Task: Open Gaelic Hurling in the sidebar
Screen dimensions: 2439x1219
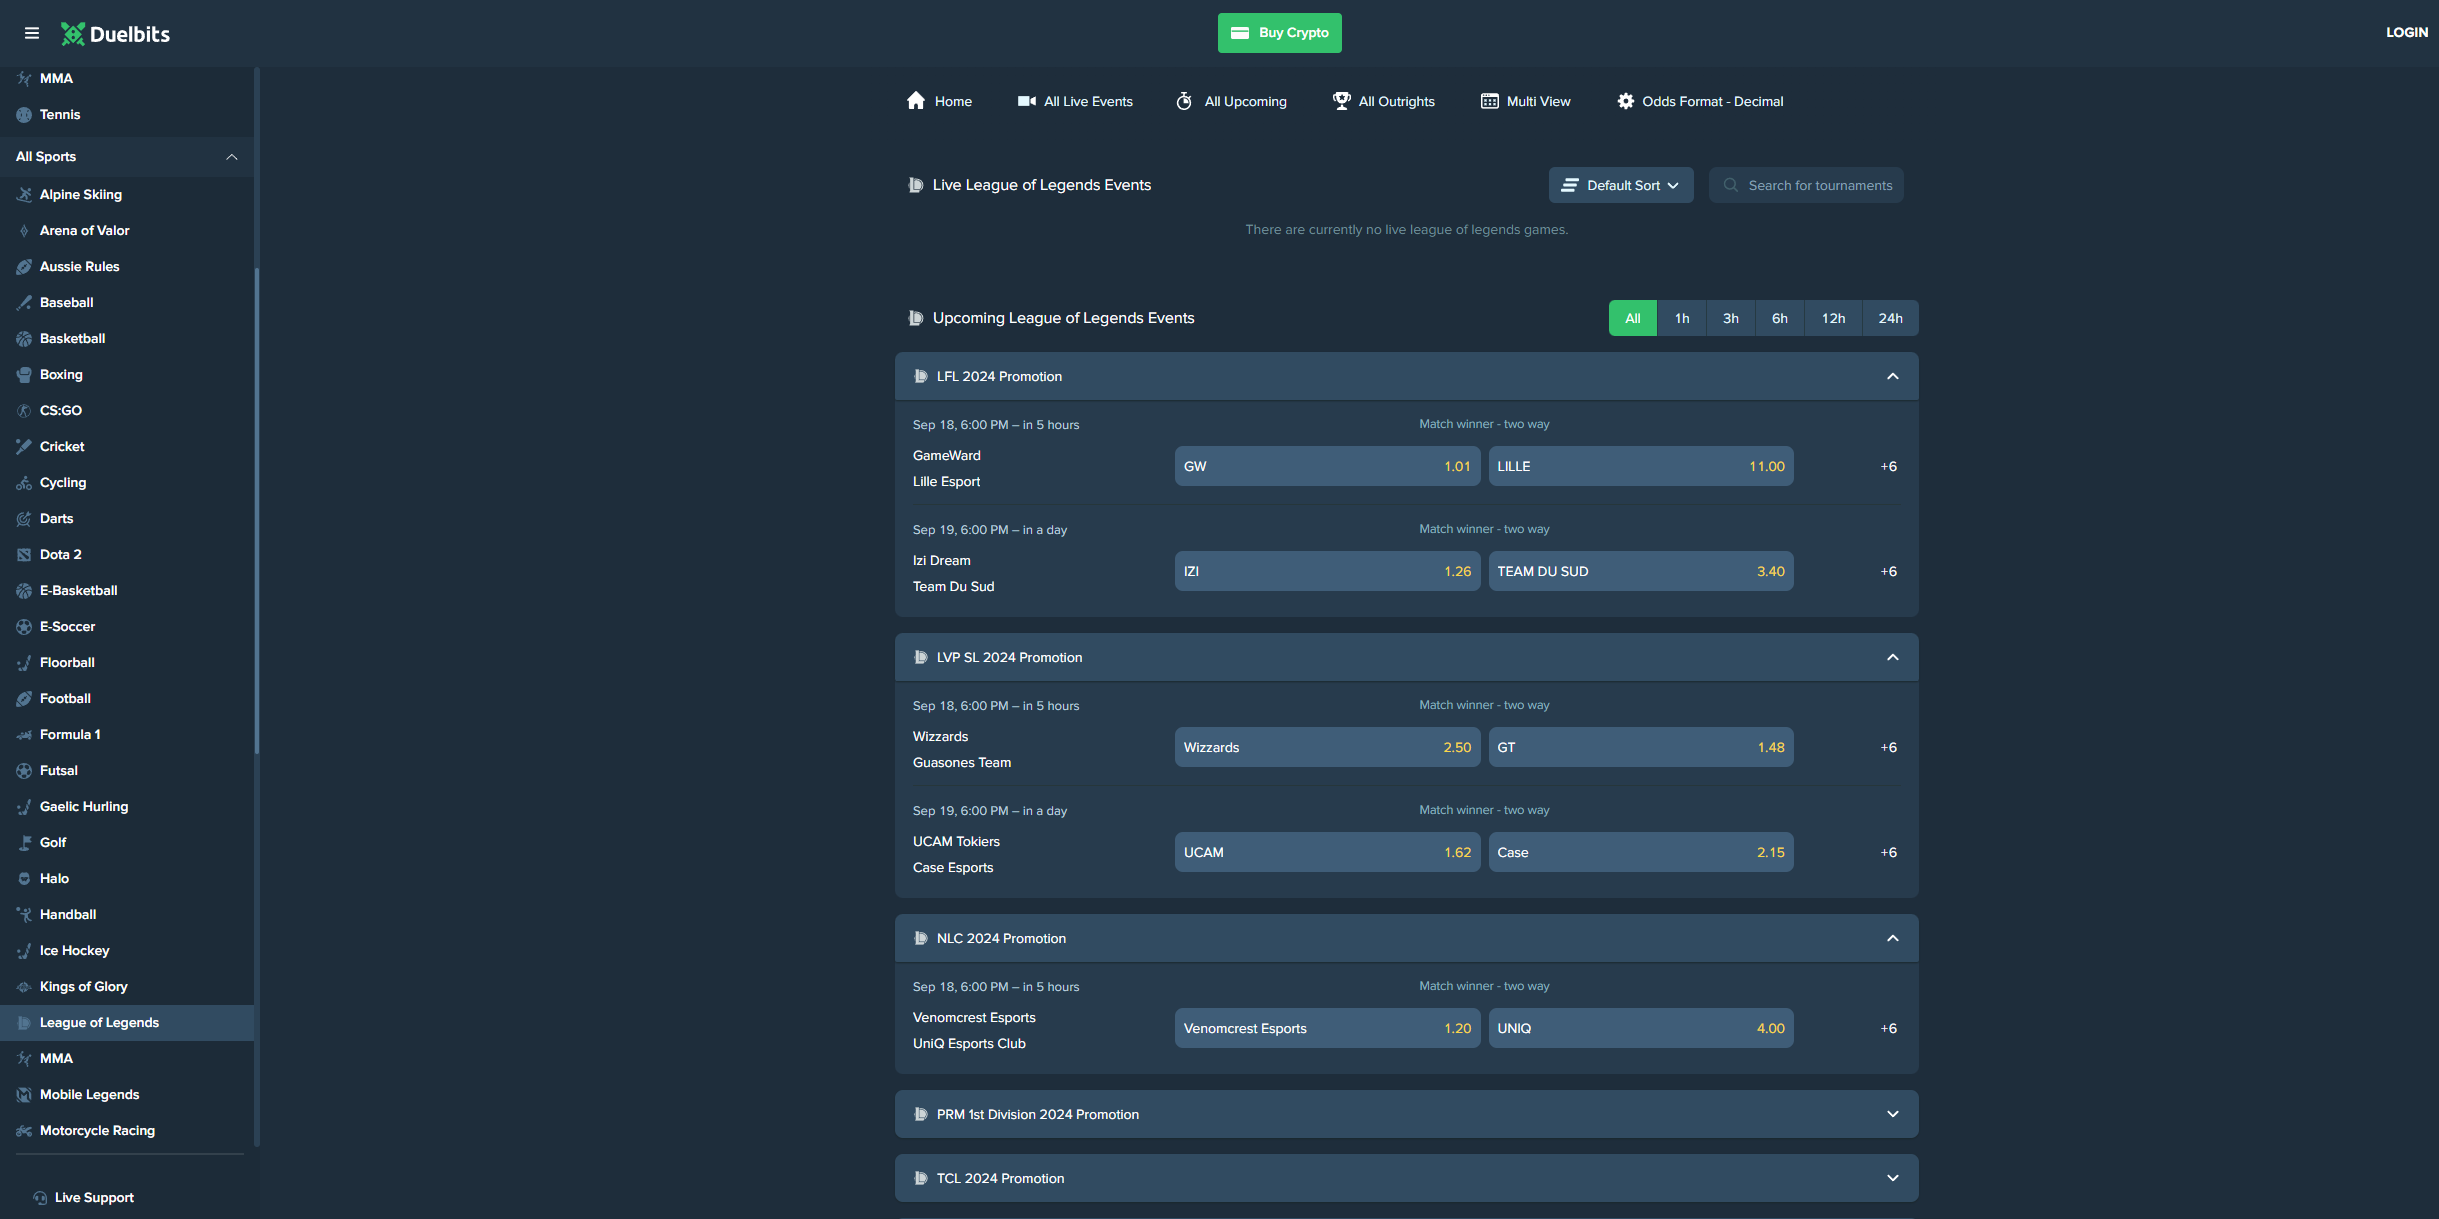Action: 127,807
